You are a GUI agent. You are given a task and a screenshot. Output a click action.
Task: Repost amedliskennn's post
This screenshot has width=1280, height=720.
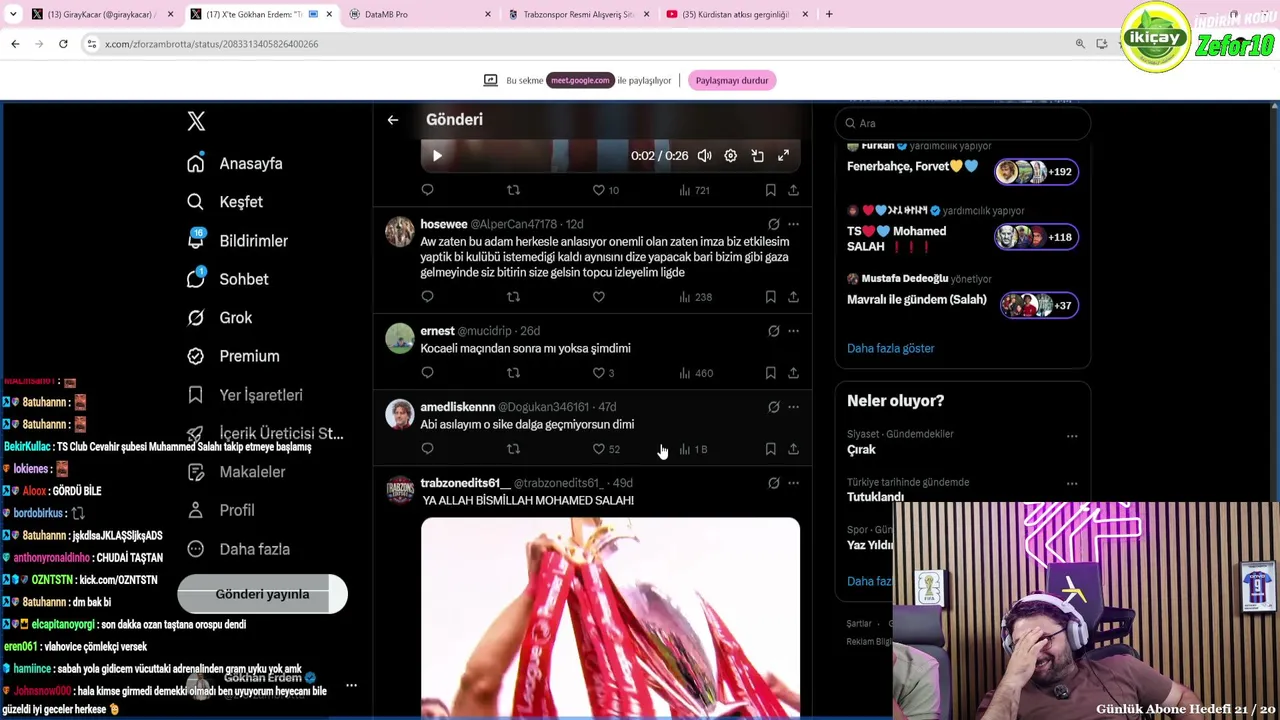pos(513,450)
